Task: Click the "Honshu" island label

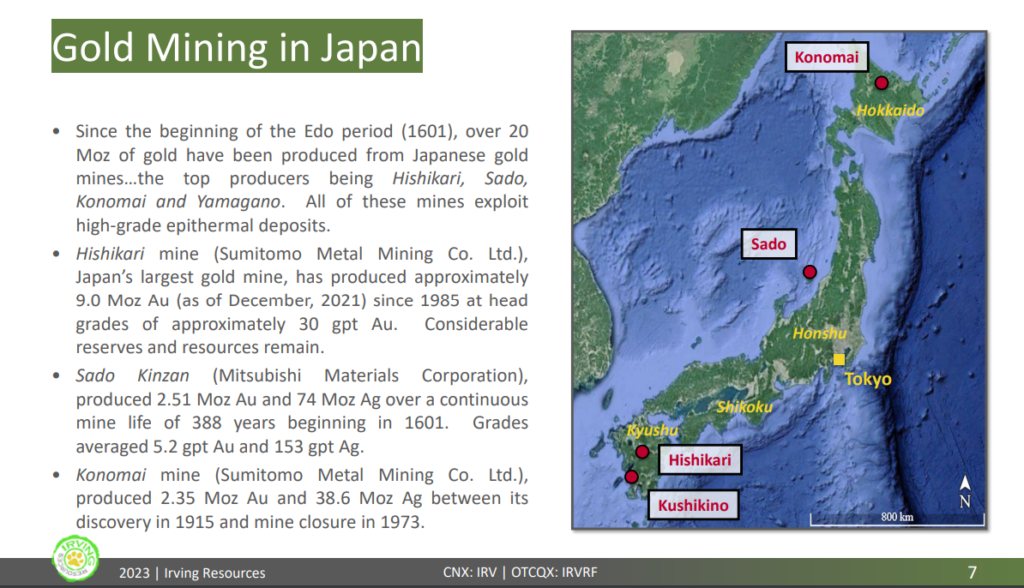Action: (x=820, y=333)
